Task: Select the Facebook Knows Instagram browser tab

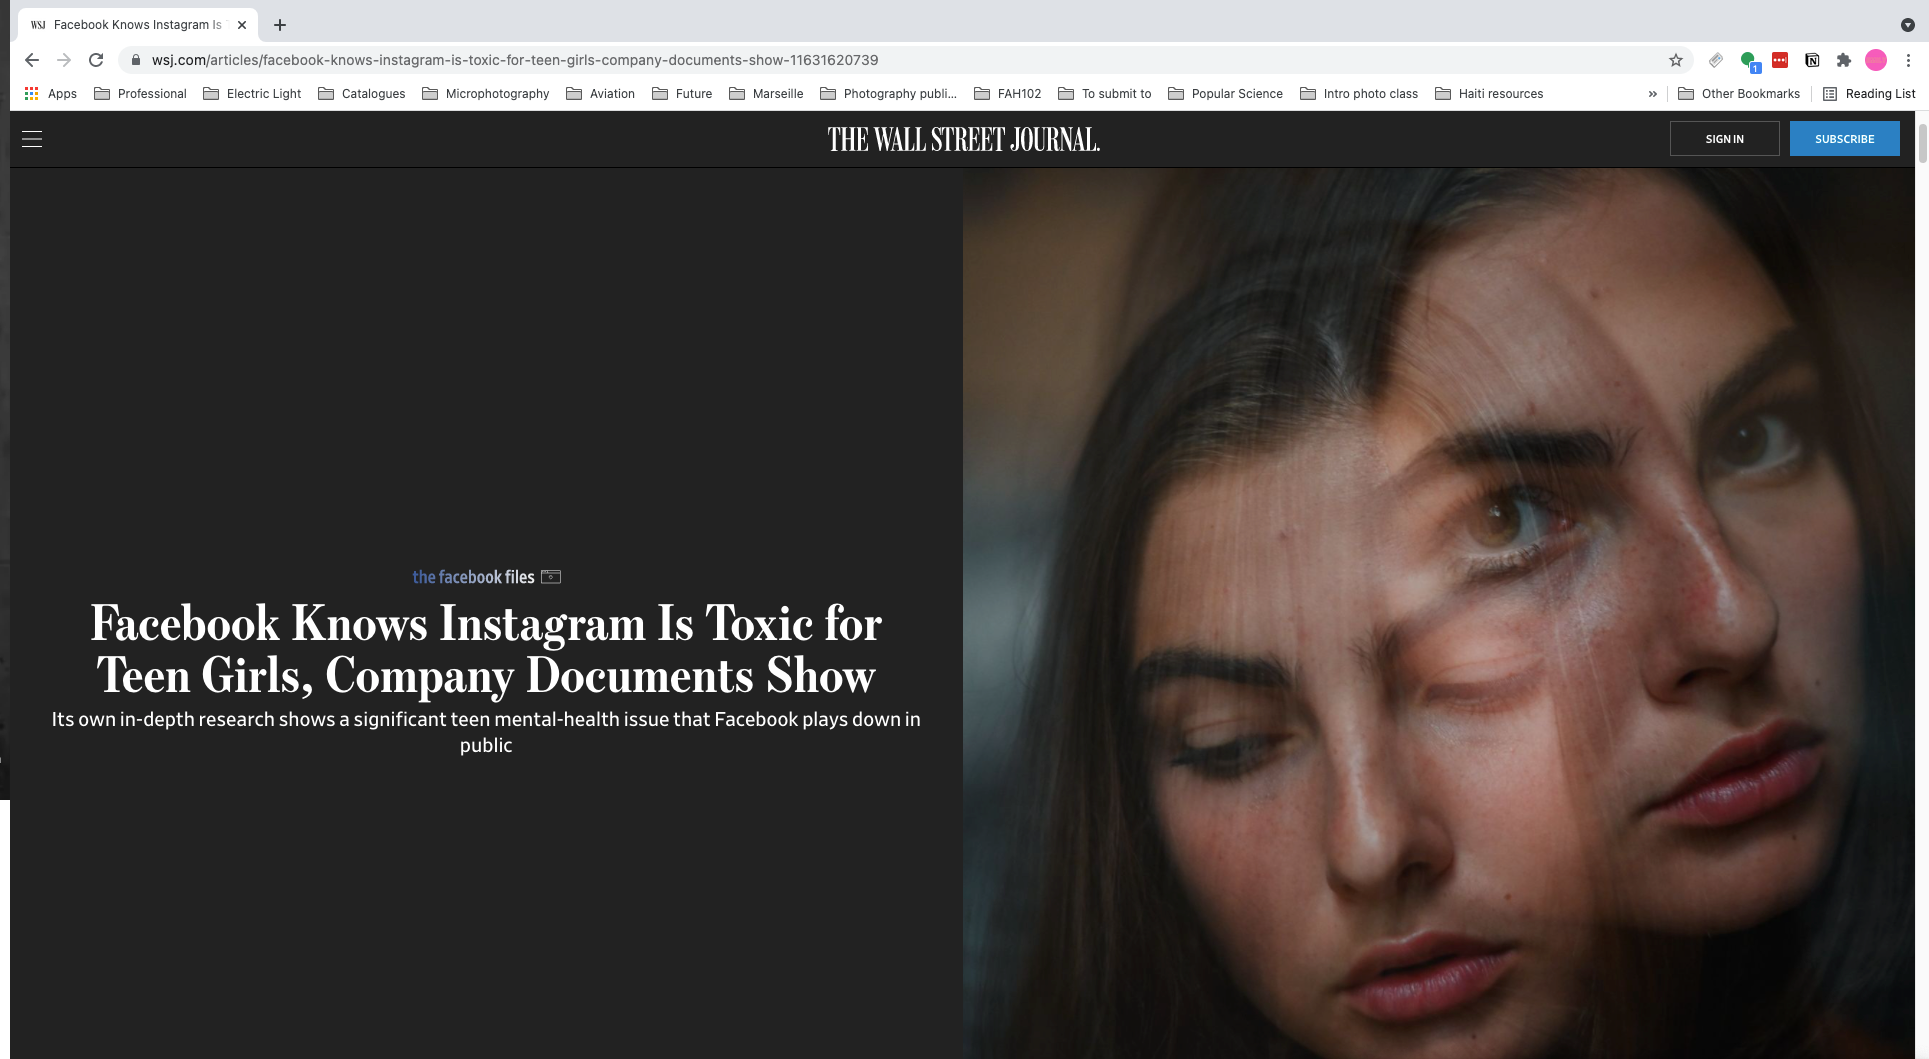Action: coord(137,25)
